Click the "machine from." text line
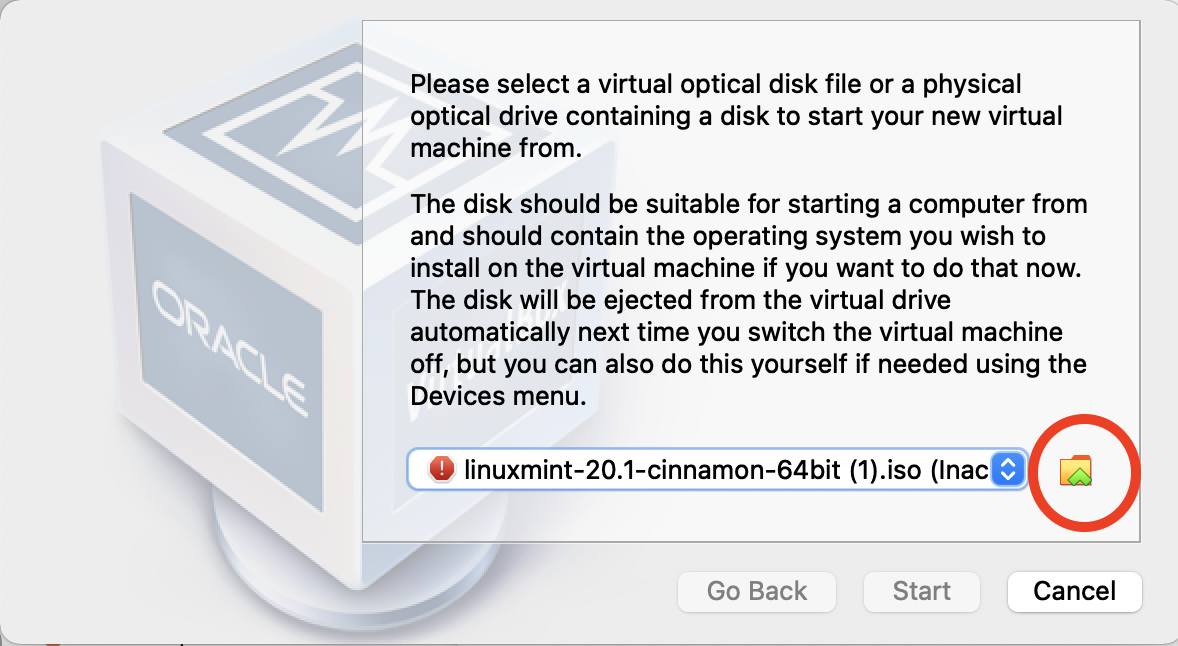 (x=495, y=149)
